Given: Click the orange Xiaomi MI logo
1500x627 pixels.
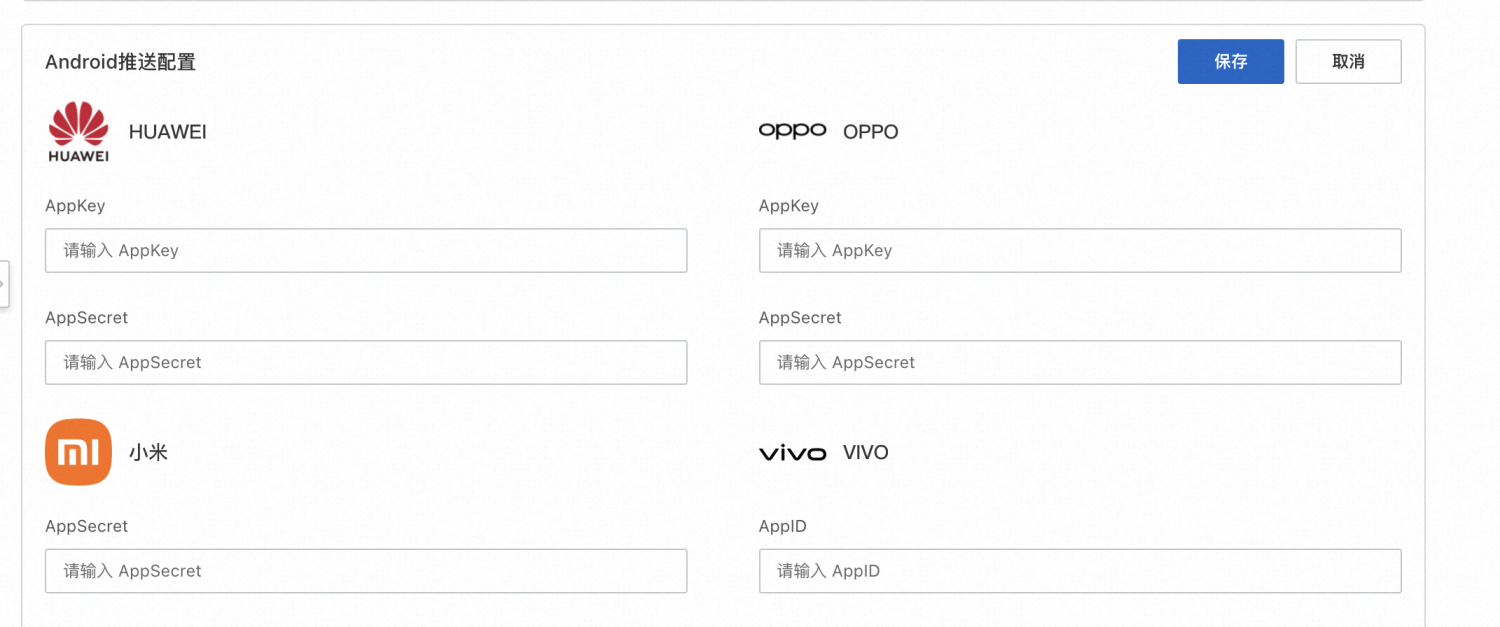Looking at the screenshot, I should pos(79,452).
